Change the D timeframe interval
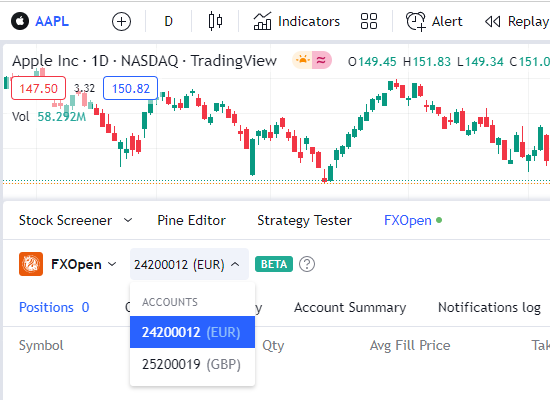Image resolution: width=550 pixels, height=400 pixels. click(x=169, y=21)
